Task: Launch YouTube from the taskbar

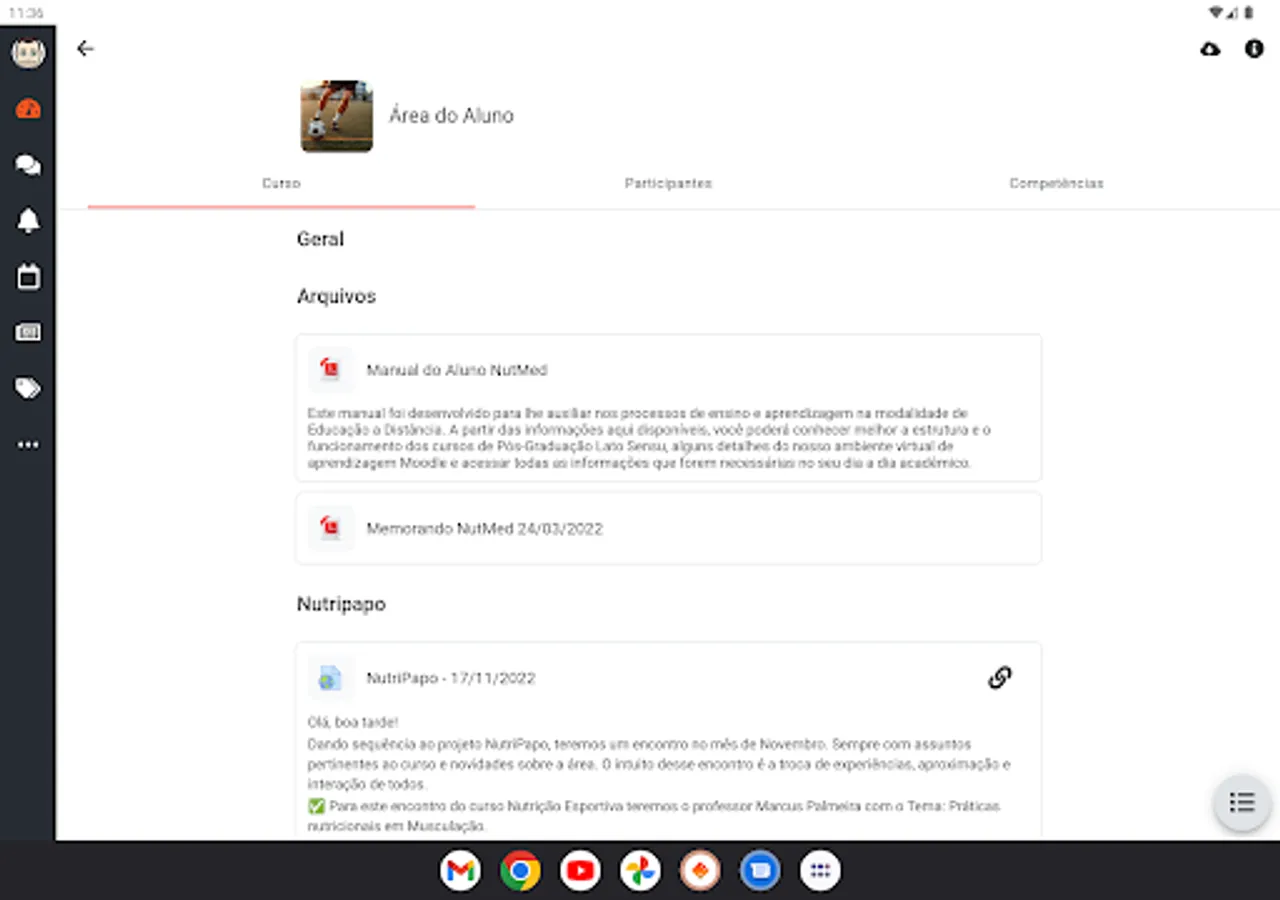Action: click(x=580, y=872)
